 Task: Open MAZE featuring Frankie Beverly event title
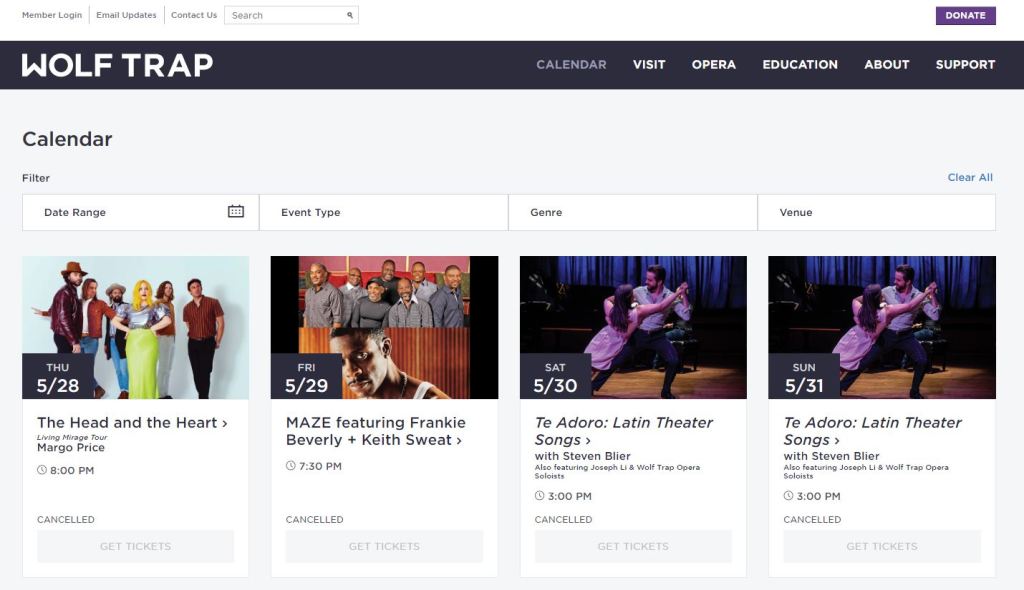(x=375, y=431)
